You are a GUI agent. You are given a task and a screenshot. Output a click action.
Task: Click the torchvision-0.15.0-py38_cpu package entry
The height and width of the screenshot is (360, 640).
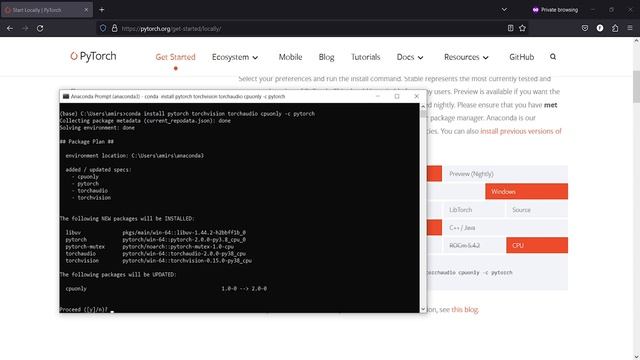click(187, 260)
